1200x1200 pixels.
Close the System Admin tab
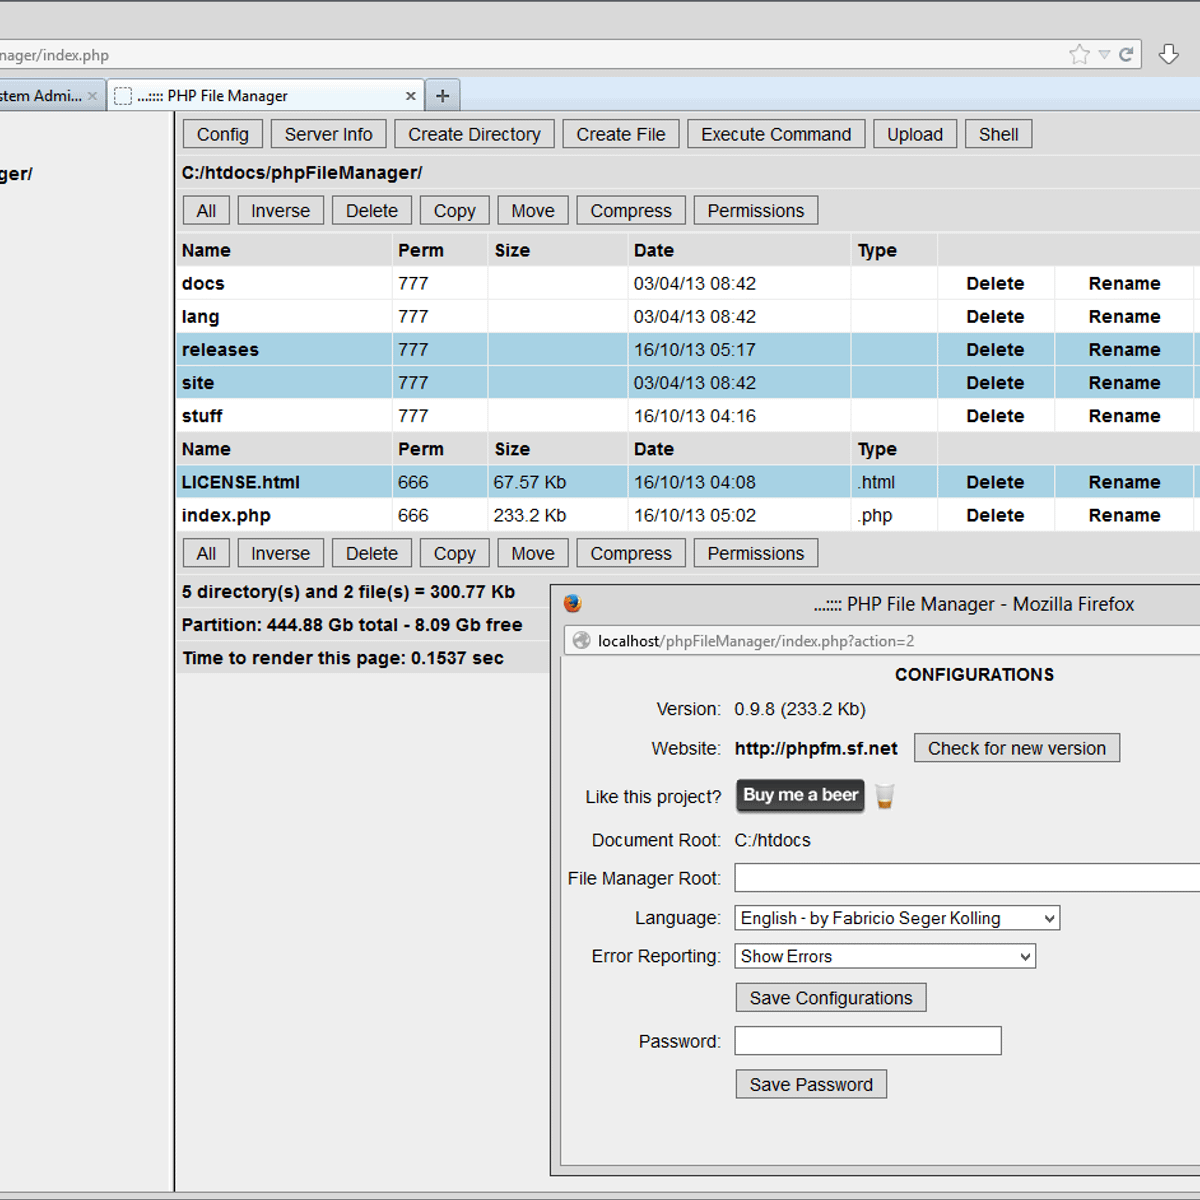(x=92, y=96)
